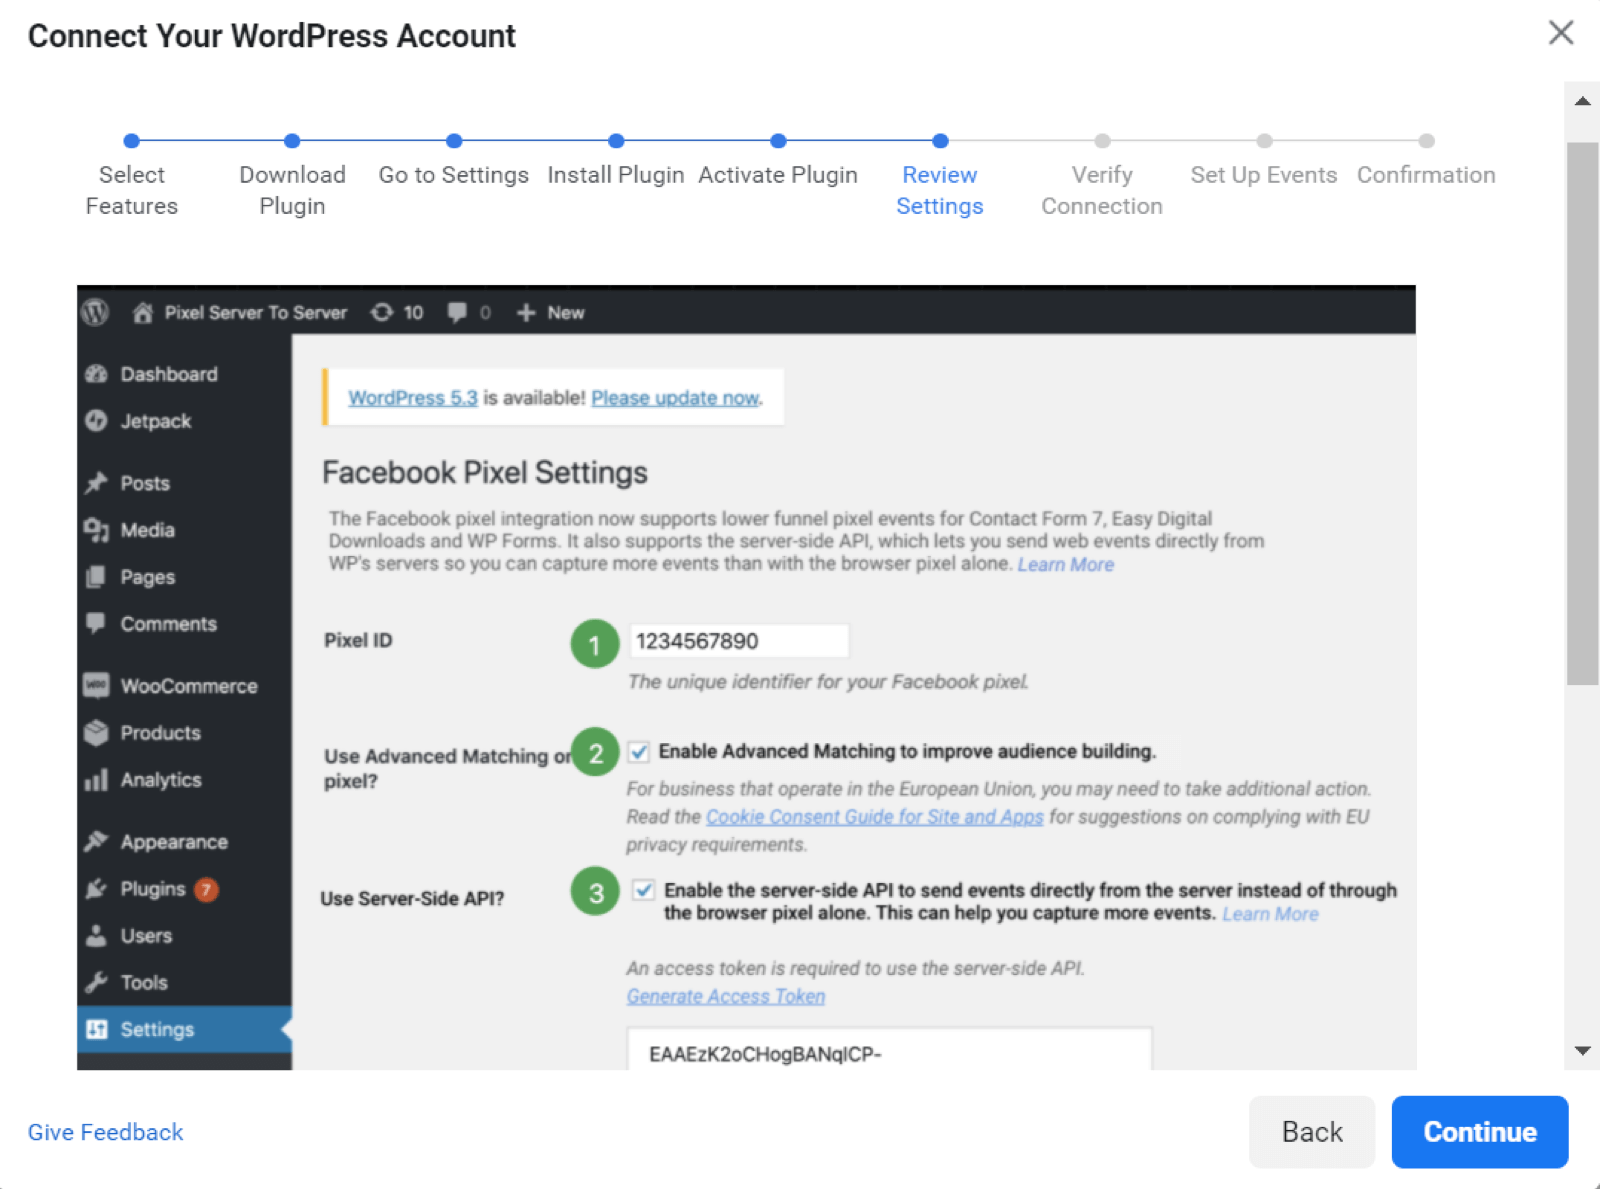
Task: Click the comments bubble icon in admin bar
Action: point(457,312)
